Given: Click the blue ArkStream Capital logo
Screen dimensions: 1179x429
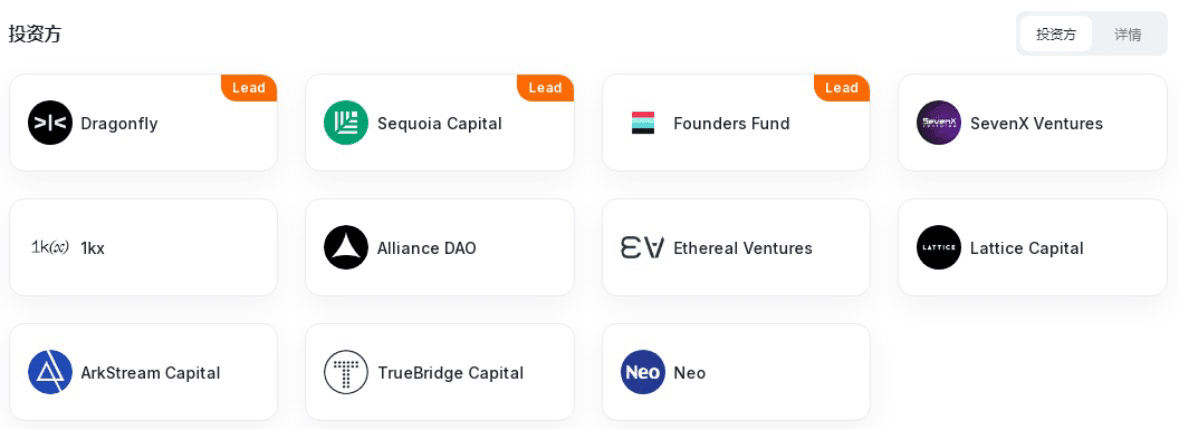Looking at the screenshot, I should pos(50,372).
